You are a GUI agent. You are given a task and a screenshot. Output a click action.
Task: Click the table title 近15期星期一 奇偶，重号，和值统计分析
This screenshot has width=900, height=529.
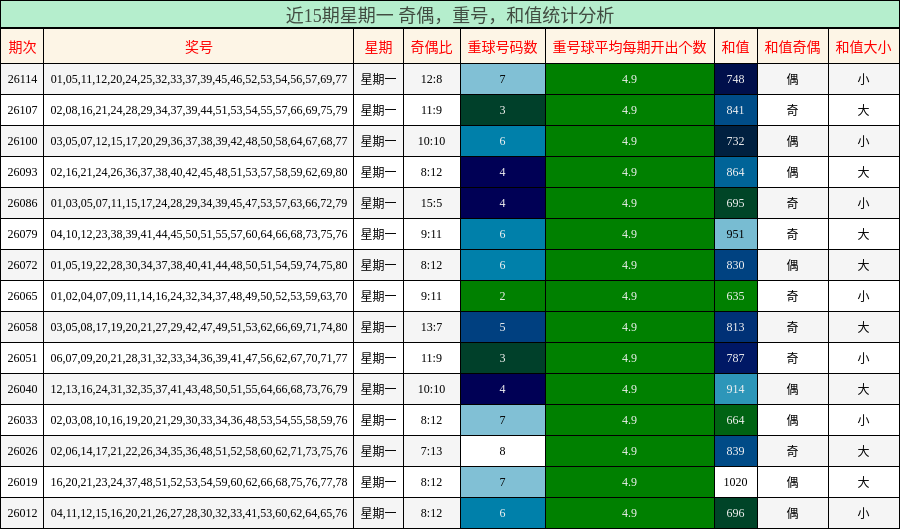450,15
